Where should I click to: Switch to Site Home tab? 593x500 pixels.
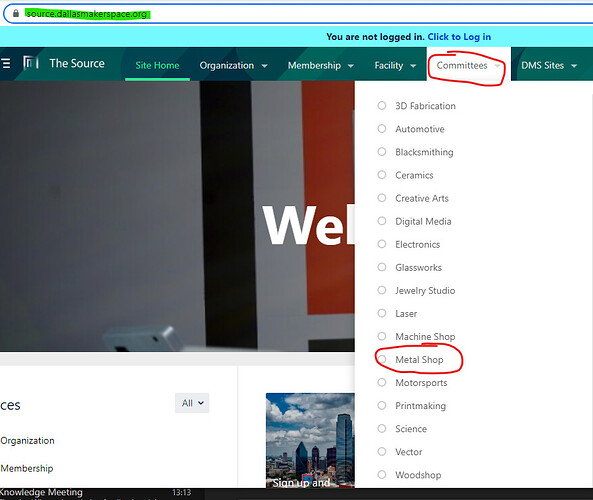[x=157, y=65]
